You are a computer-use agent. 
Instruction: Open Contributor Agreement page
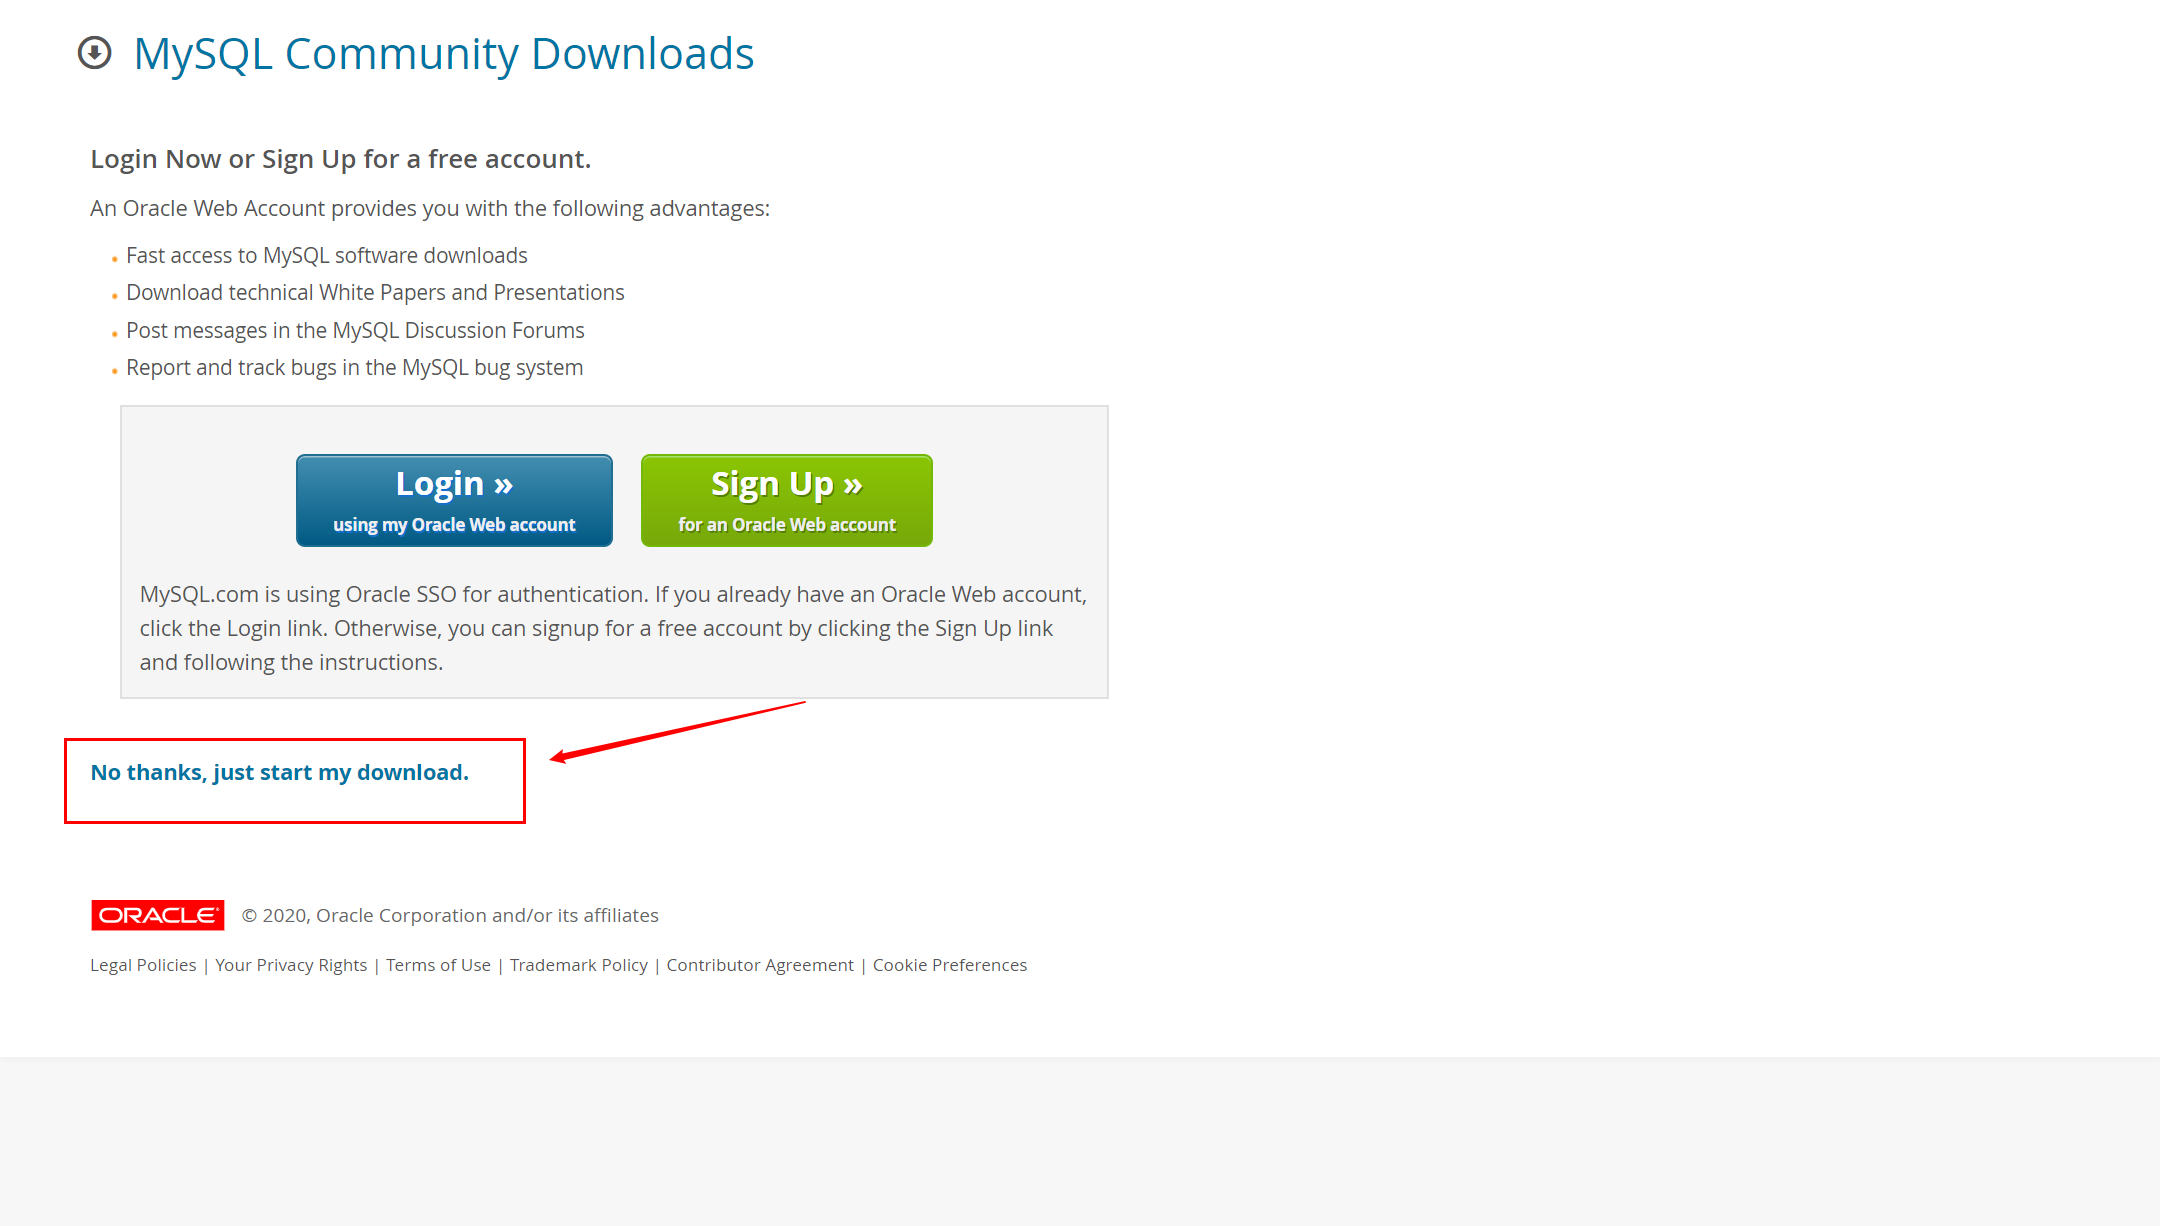[x=760, y=963]
